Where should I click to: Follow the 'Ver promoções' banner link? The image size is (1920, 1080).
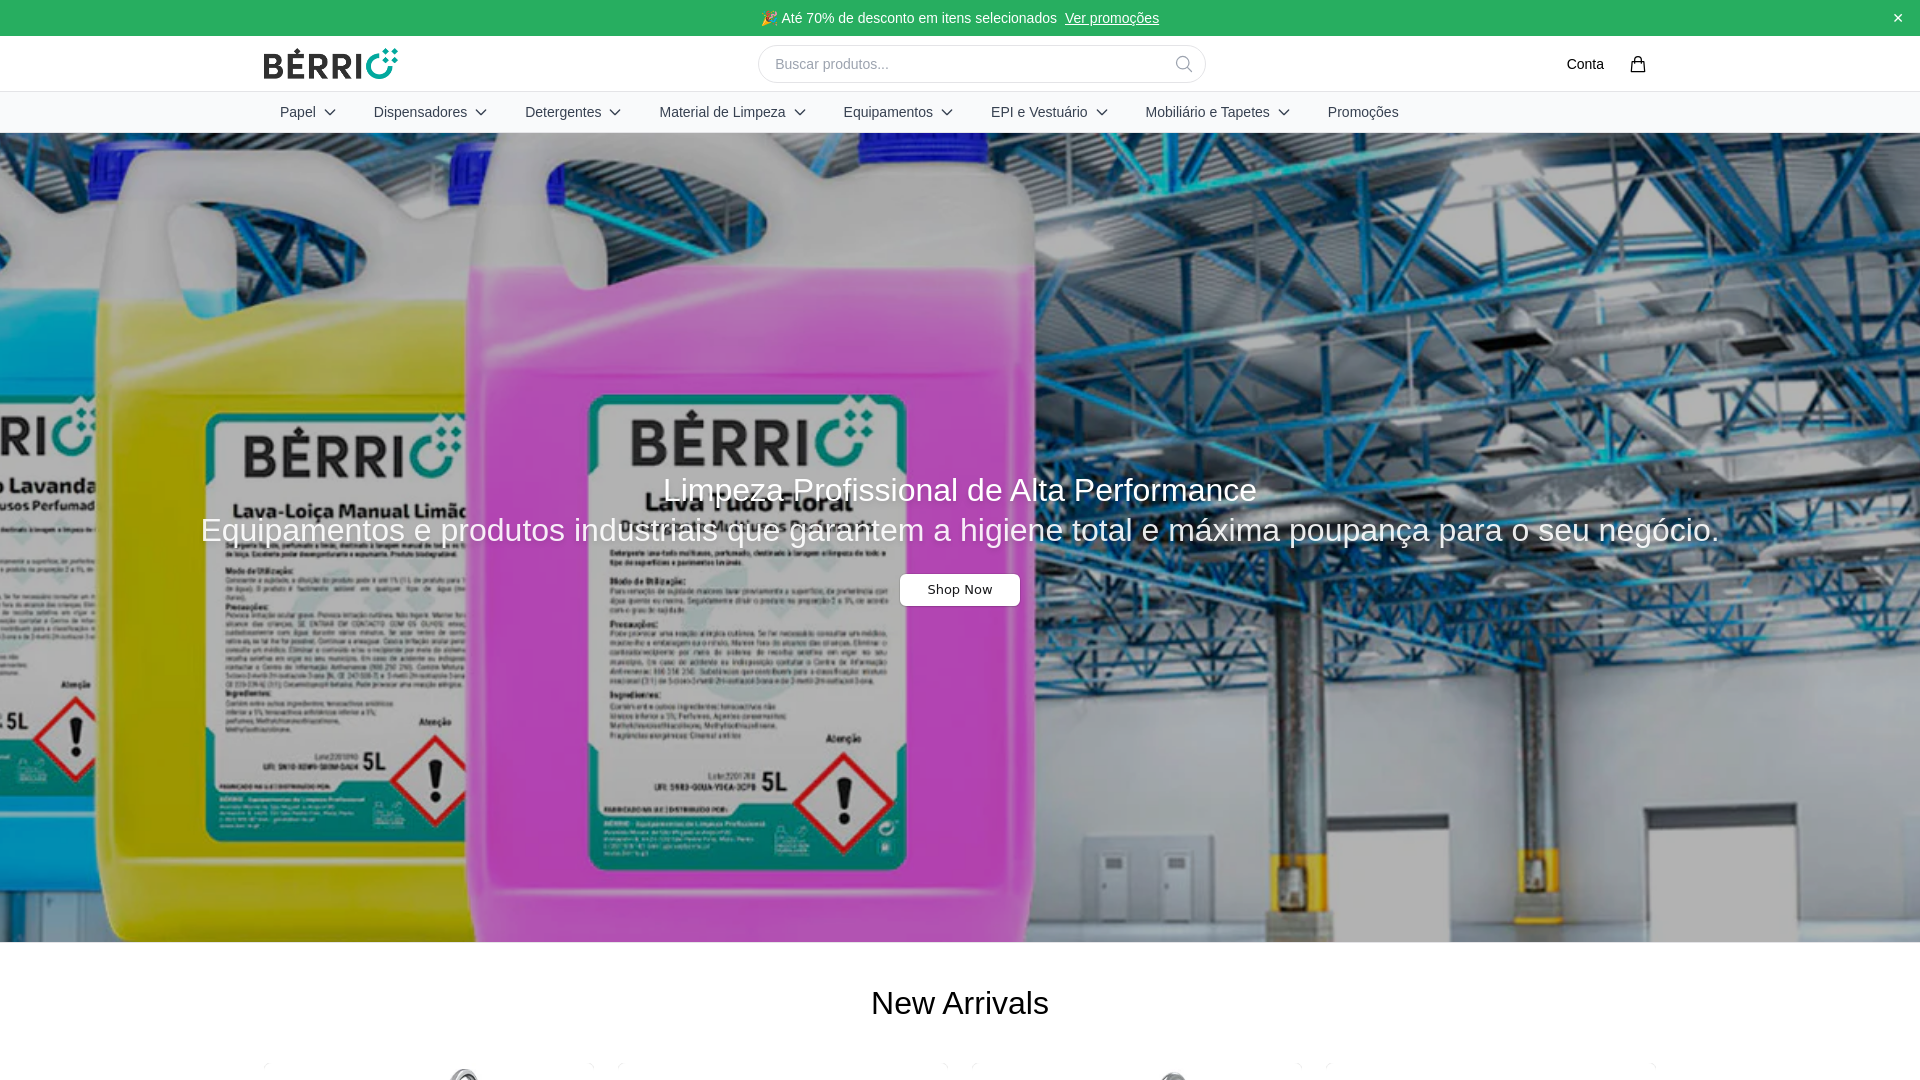tap(1112, 18)
